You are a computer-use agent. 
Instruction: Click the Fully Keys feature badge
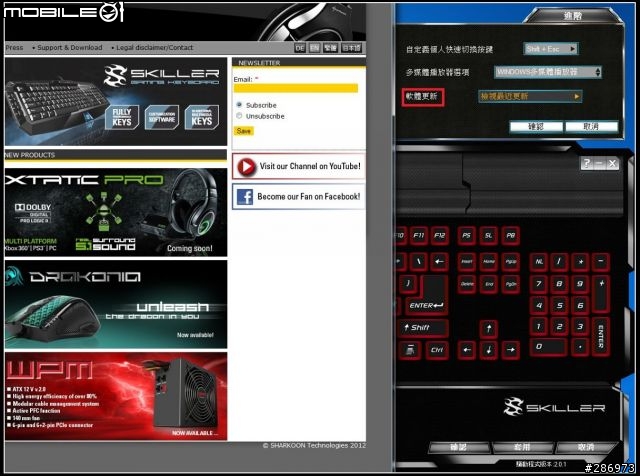click(x=122, y=117)
